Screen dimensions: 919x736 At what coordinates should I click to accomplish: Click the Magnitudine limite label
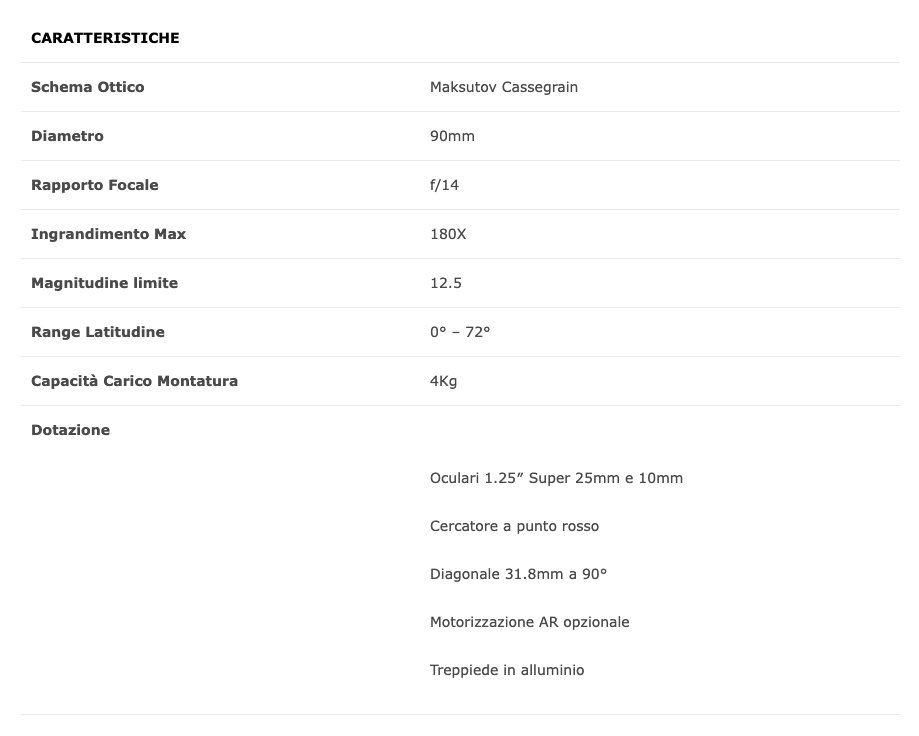pos(104,283)
